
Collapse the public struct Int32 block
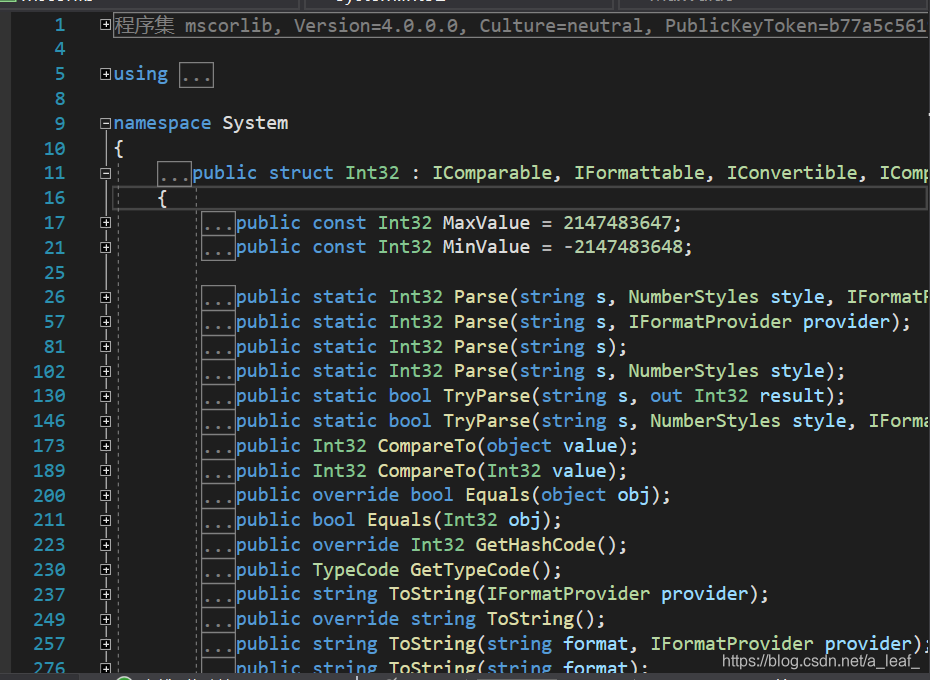click(106, 173)
